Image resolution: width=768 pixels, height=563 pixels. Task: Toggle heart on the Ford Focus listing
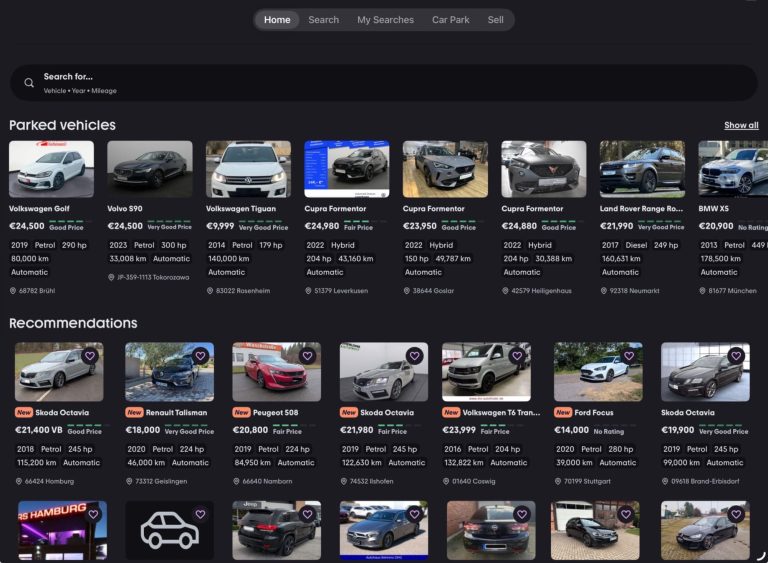(x=629, y=355)
